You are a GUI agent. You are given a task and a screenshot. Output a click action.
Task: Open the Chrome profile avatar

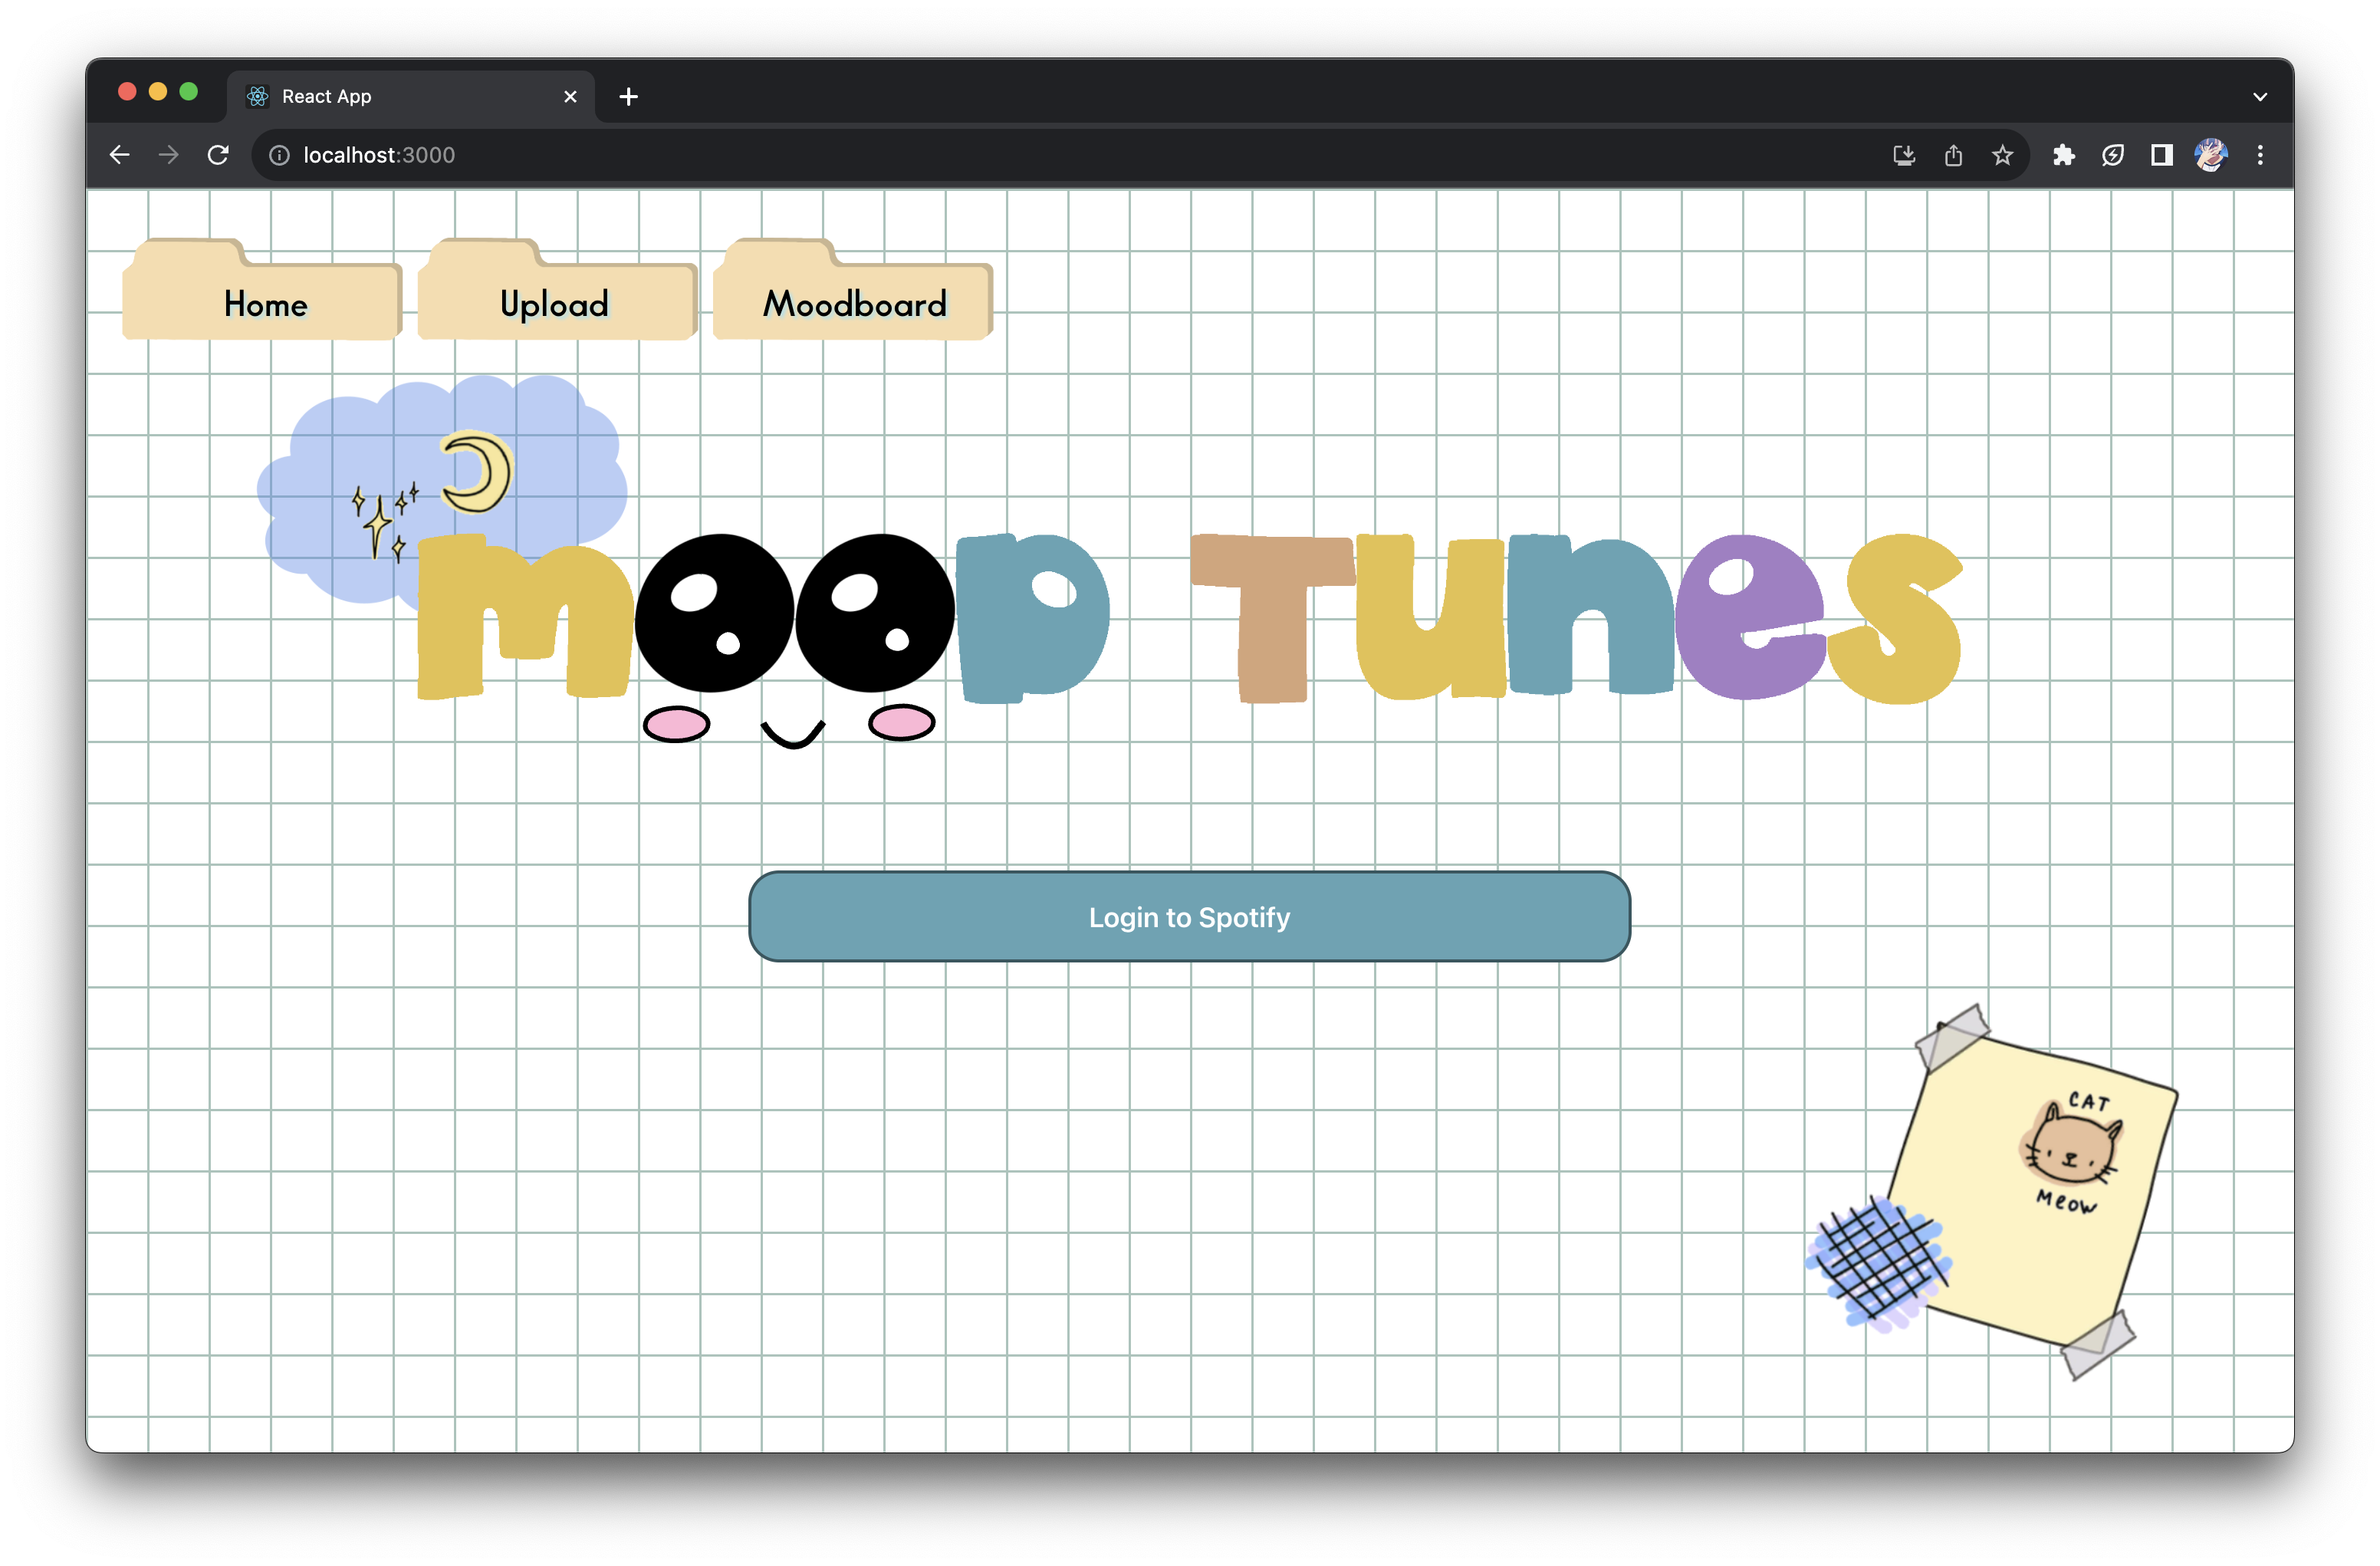(2211, 155)
